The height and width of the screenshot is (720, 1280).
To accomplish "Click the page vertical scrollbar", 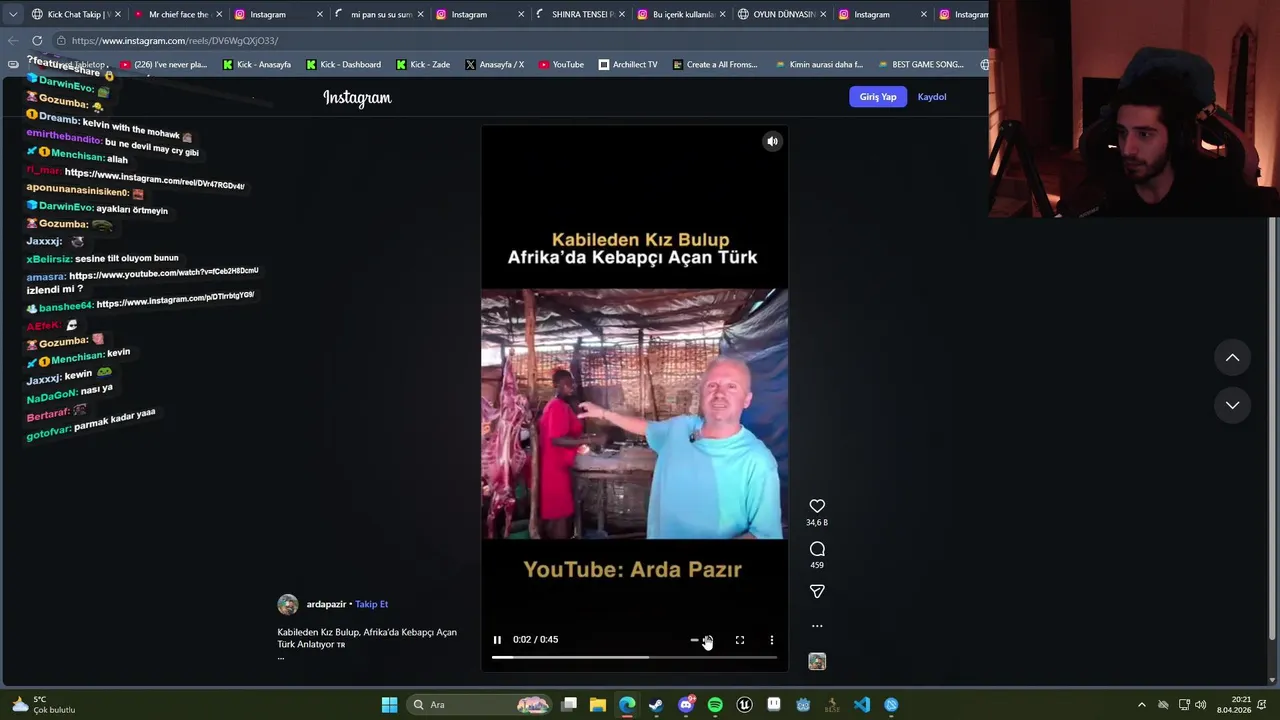I will pos(1273,430).
